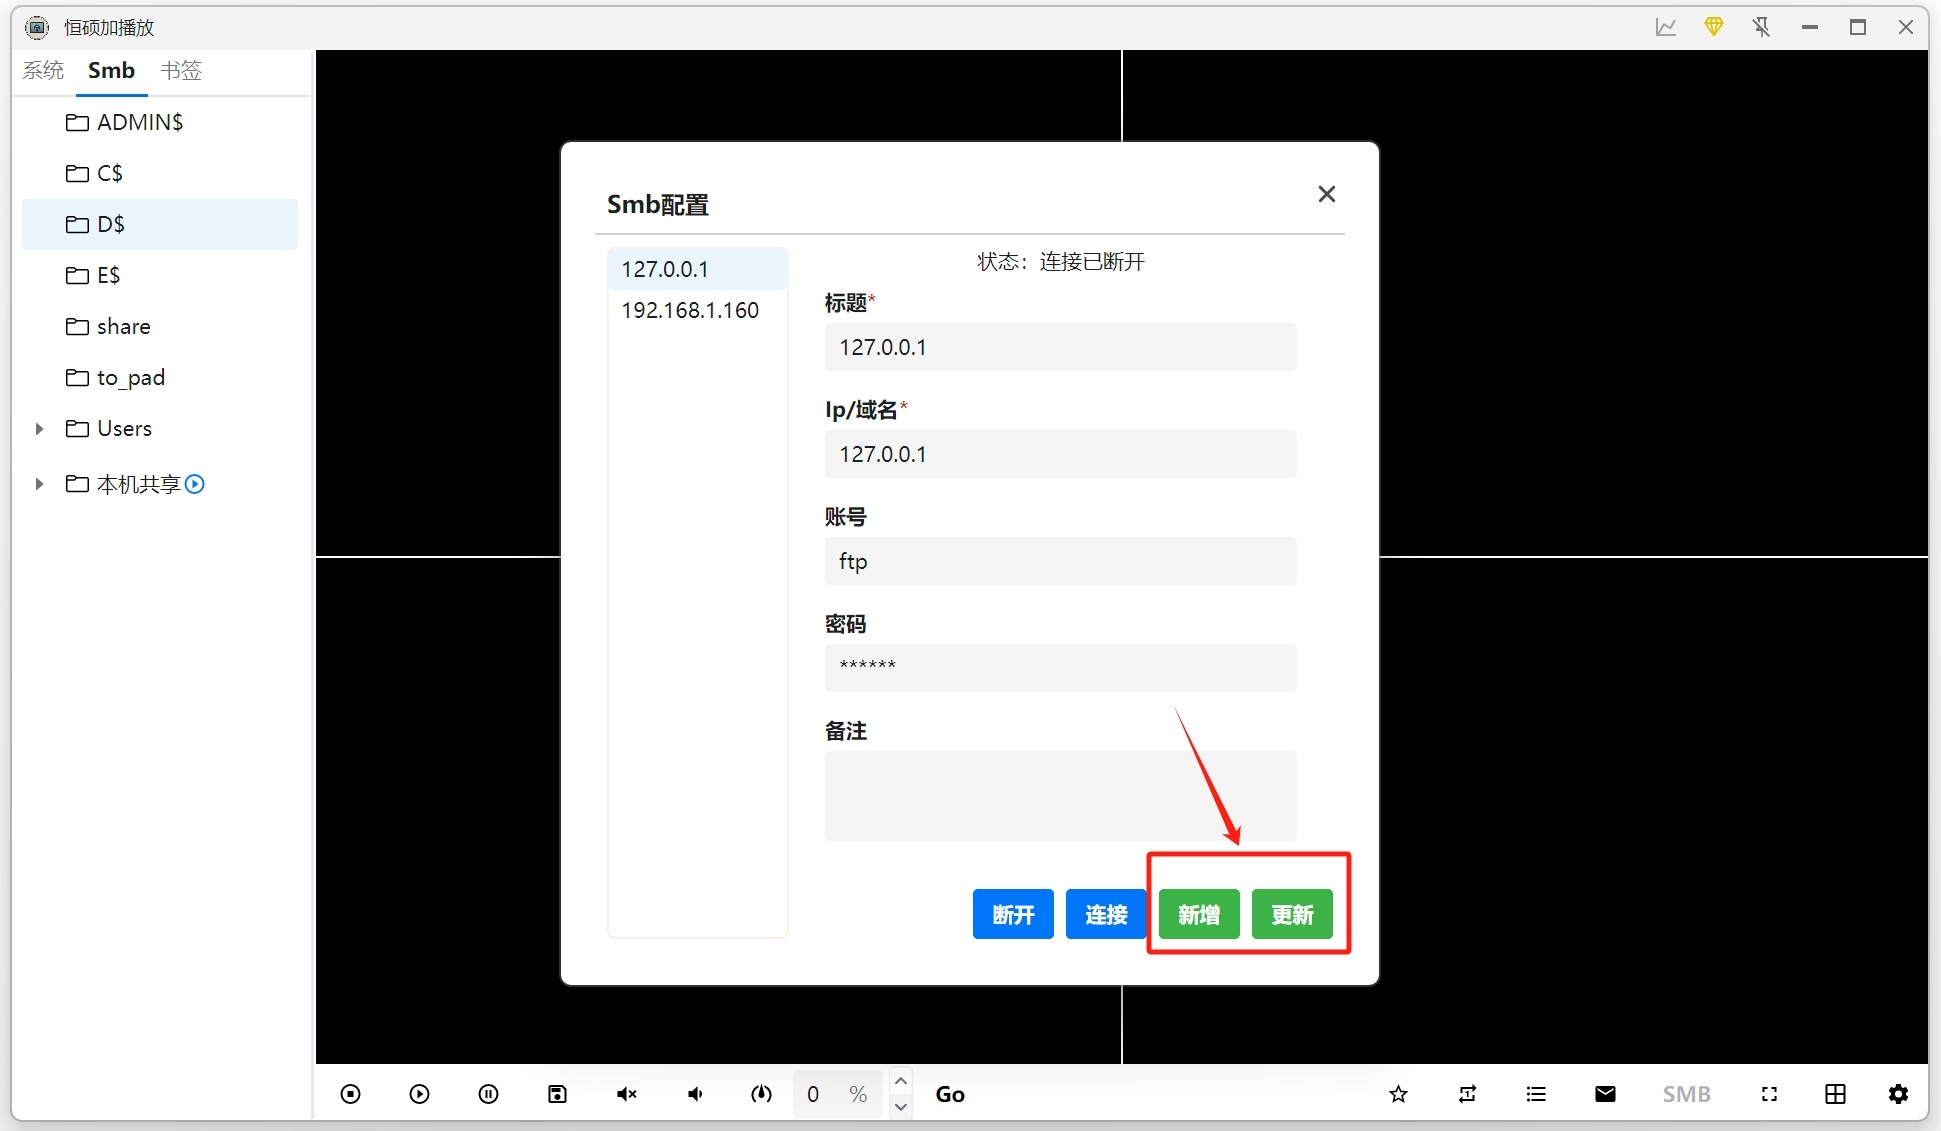This screenshot has height=1131, width=1941.
Task: Open the playlist list icon
Action: click(x=1536, y=1094)
